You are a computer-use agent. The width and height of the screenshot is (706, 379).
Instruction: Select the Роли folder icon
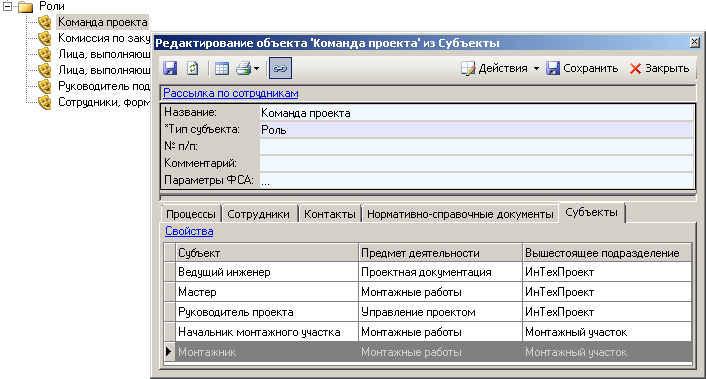coord(26,7)
